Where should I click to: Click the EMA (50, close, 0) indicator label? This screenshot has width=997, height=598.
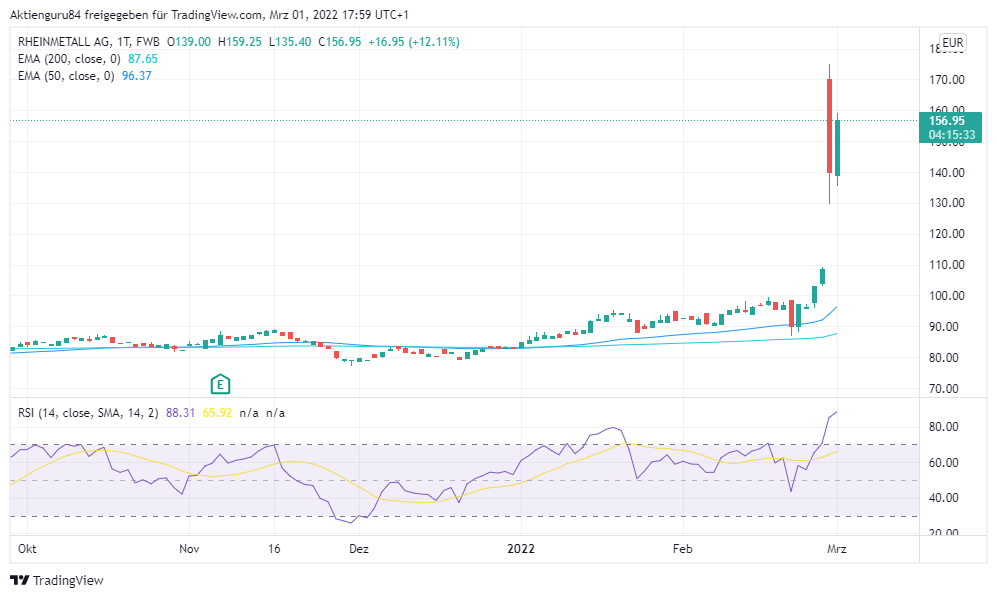tap(66, 76)
